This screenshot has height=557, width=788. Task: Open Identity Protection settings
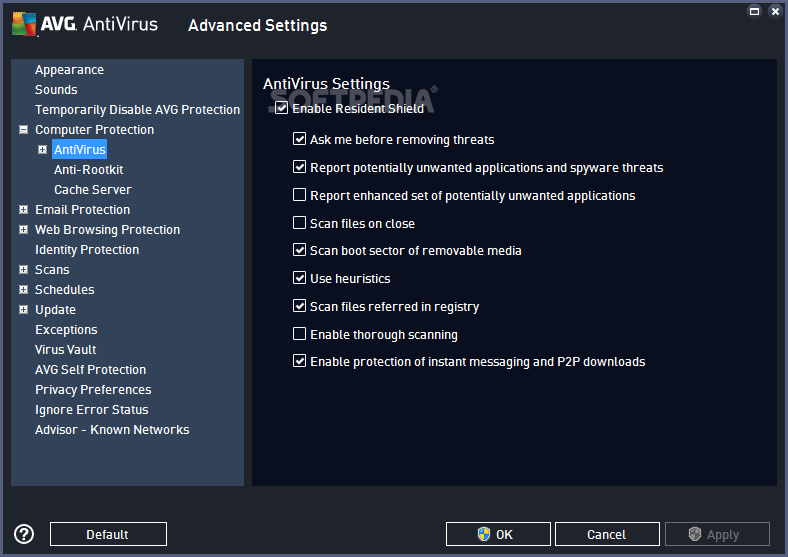point(87,250)
